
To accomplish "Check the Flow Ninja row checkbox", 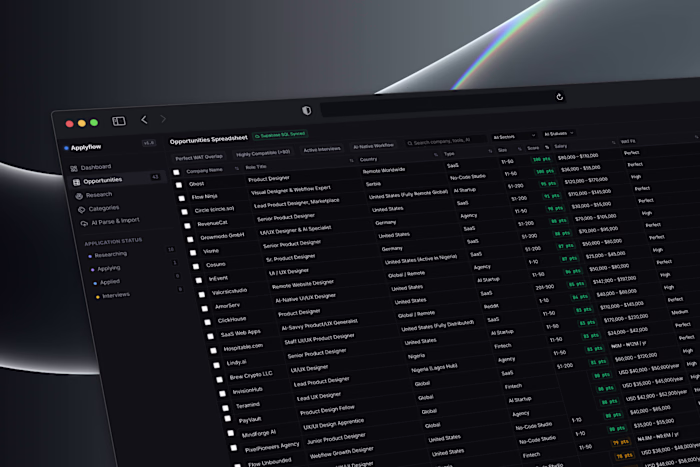I will pos(182,198).
